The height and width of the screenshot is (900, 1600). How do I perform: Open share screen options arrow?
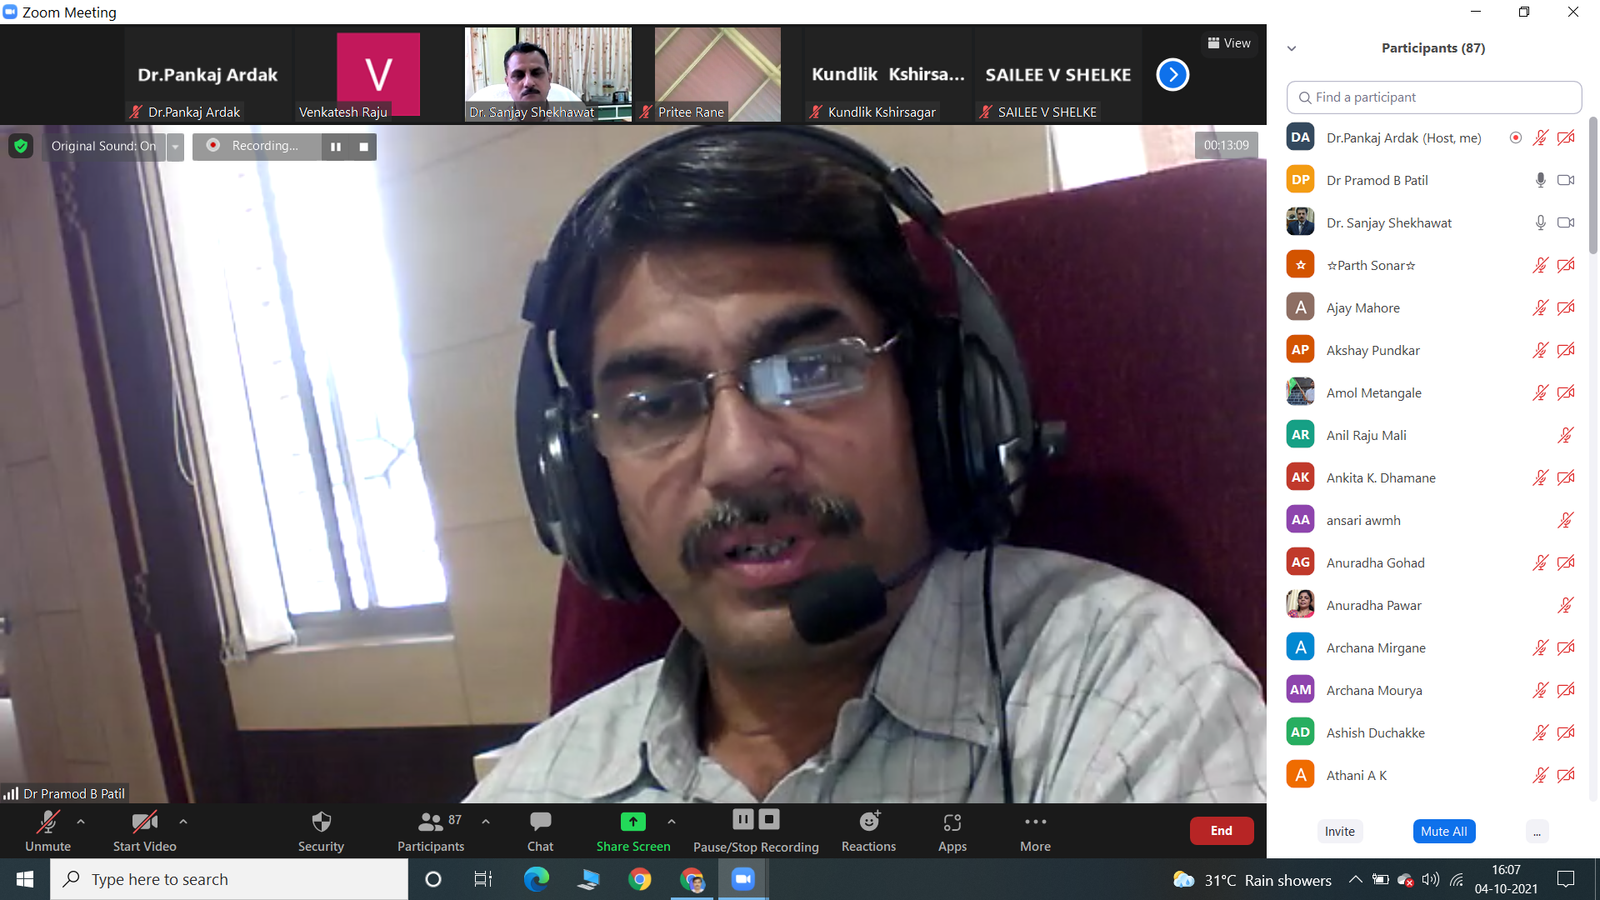[672, 821]
